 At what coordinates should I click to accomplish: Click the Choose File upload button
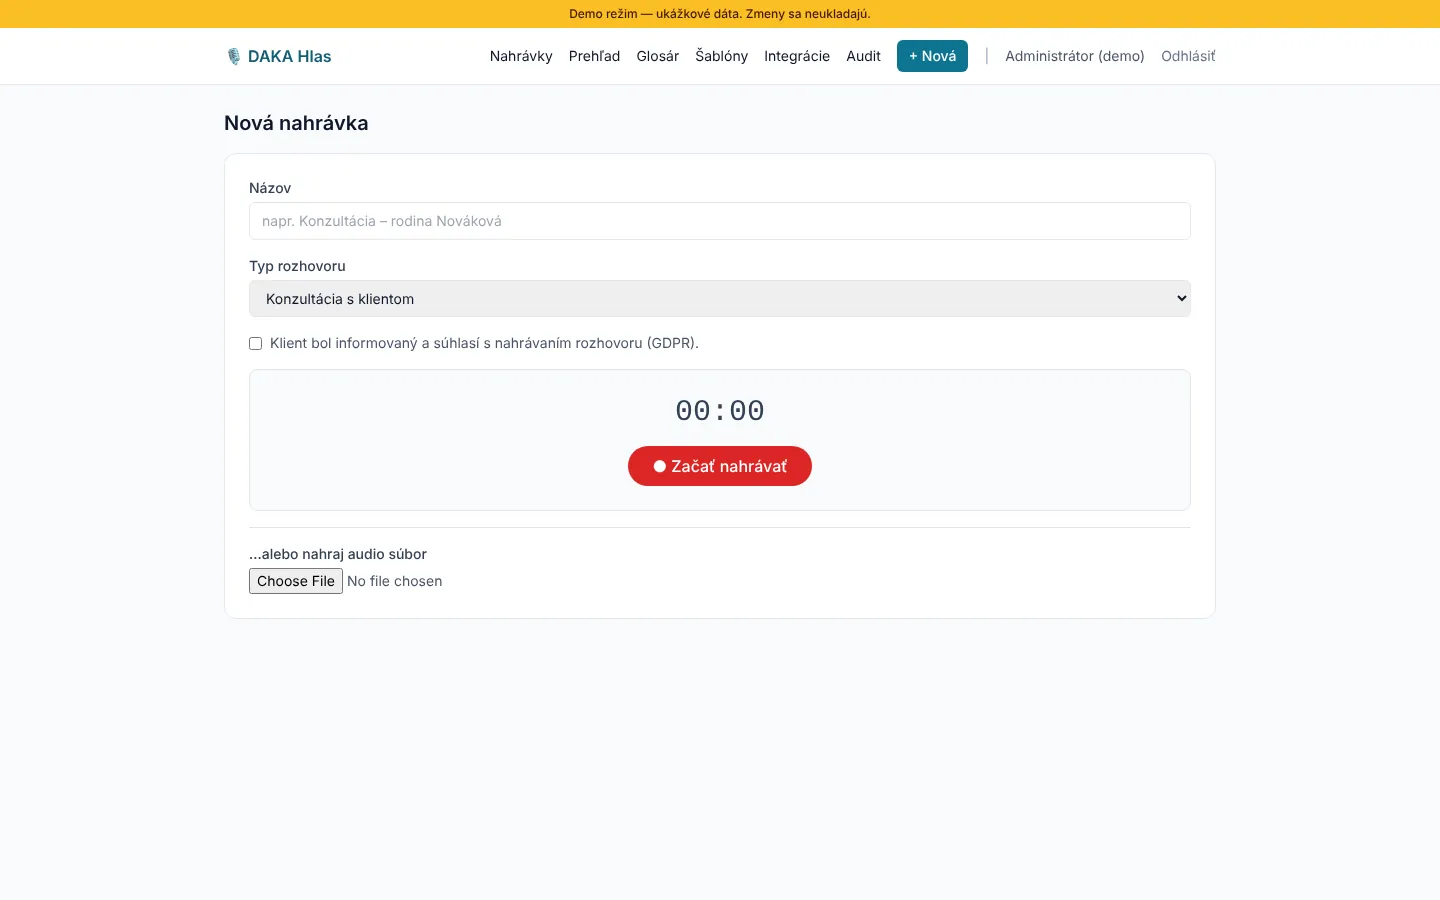click(x=296, y=581)
